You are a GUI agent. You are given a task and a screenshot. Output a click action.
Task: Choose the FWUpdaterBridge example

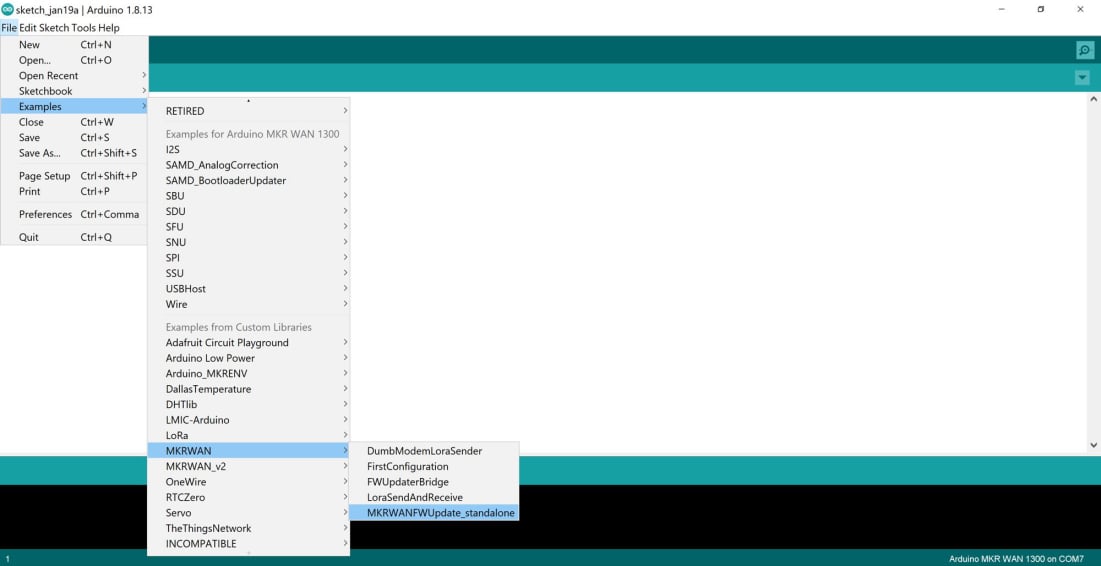(x=407, y=482)
